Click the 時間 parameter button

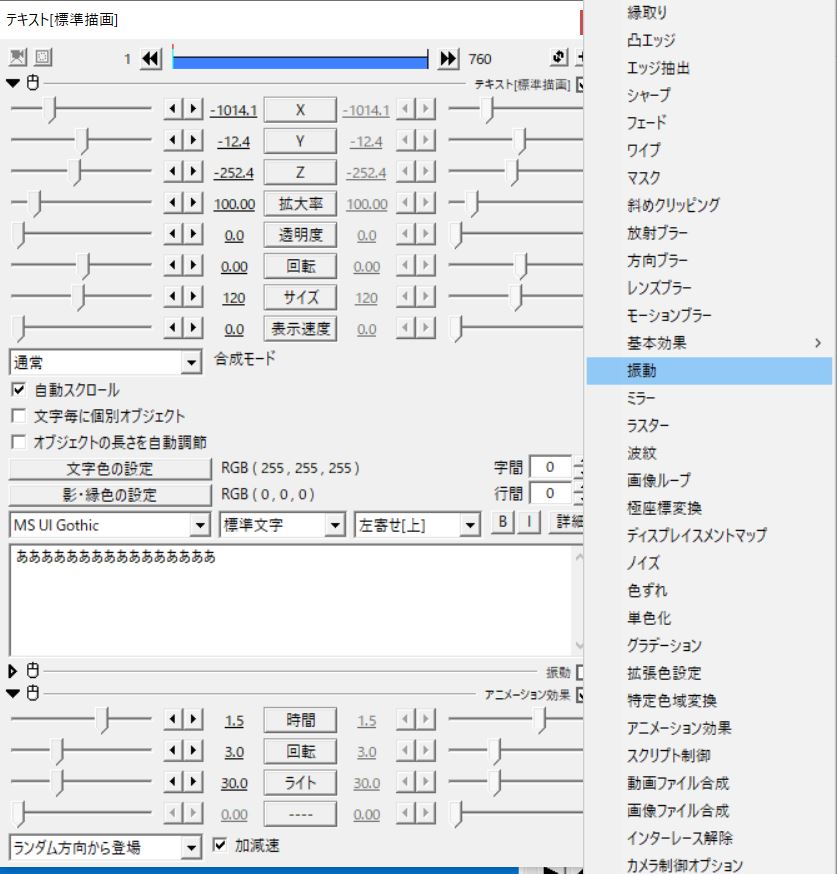coord(300,720)
